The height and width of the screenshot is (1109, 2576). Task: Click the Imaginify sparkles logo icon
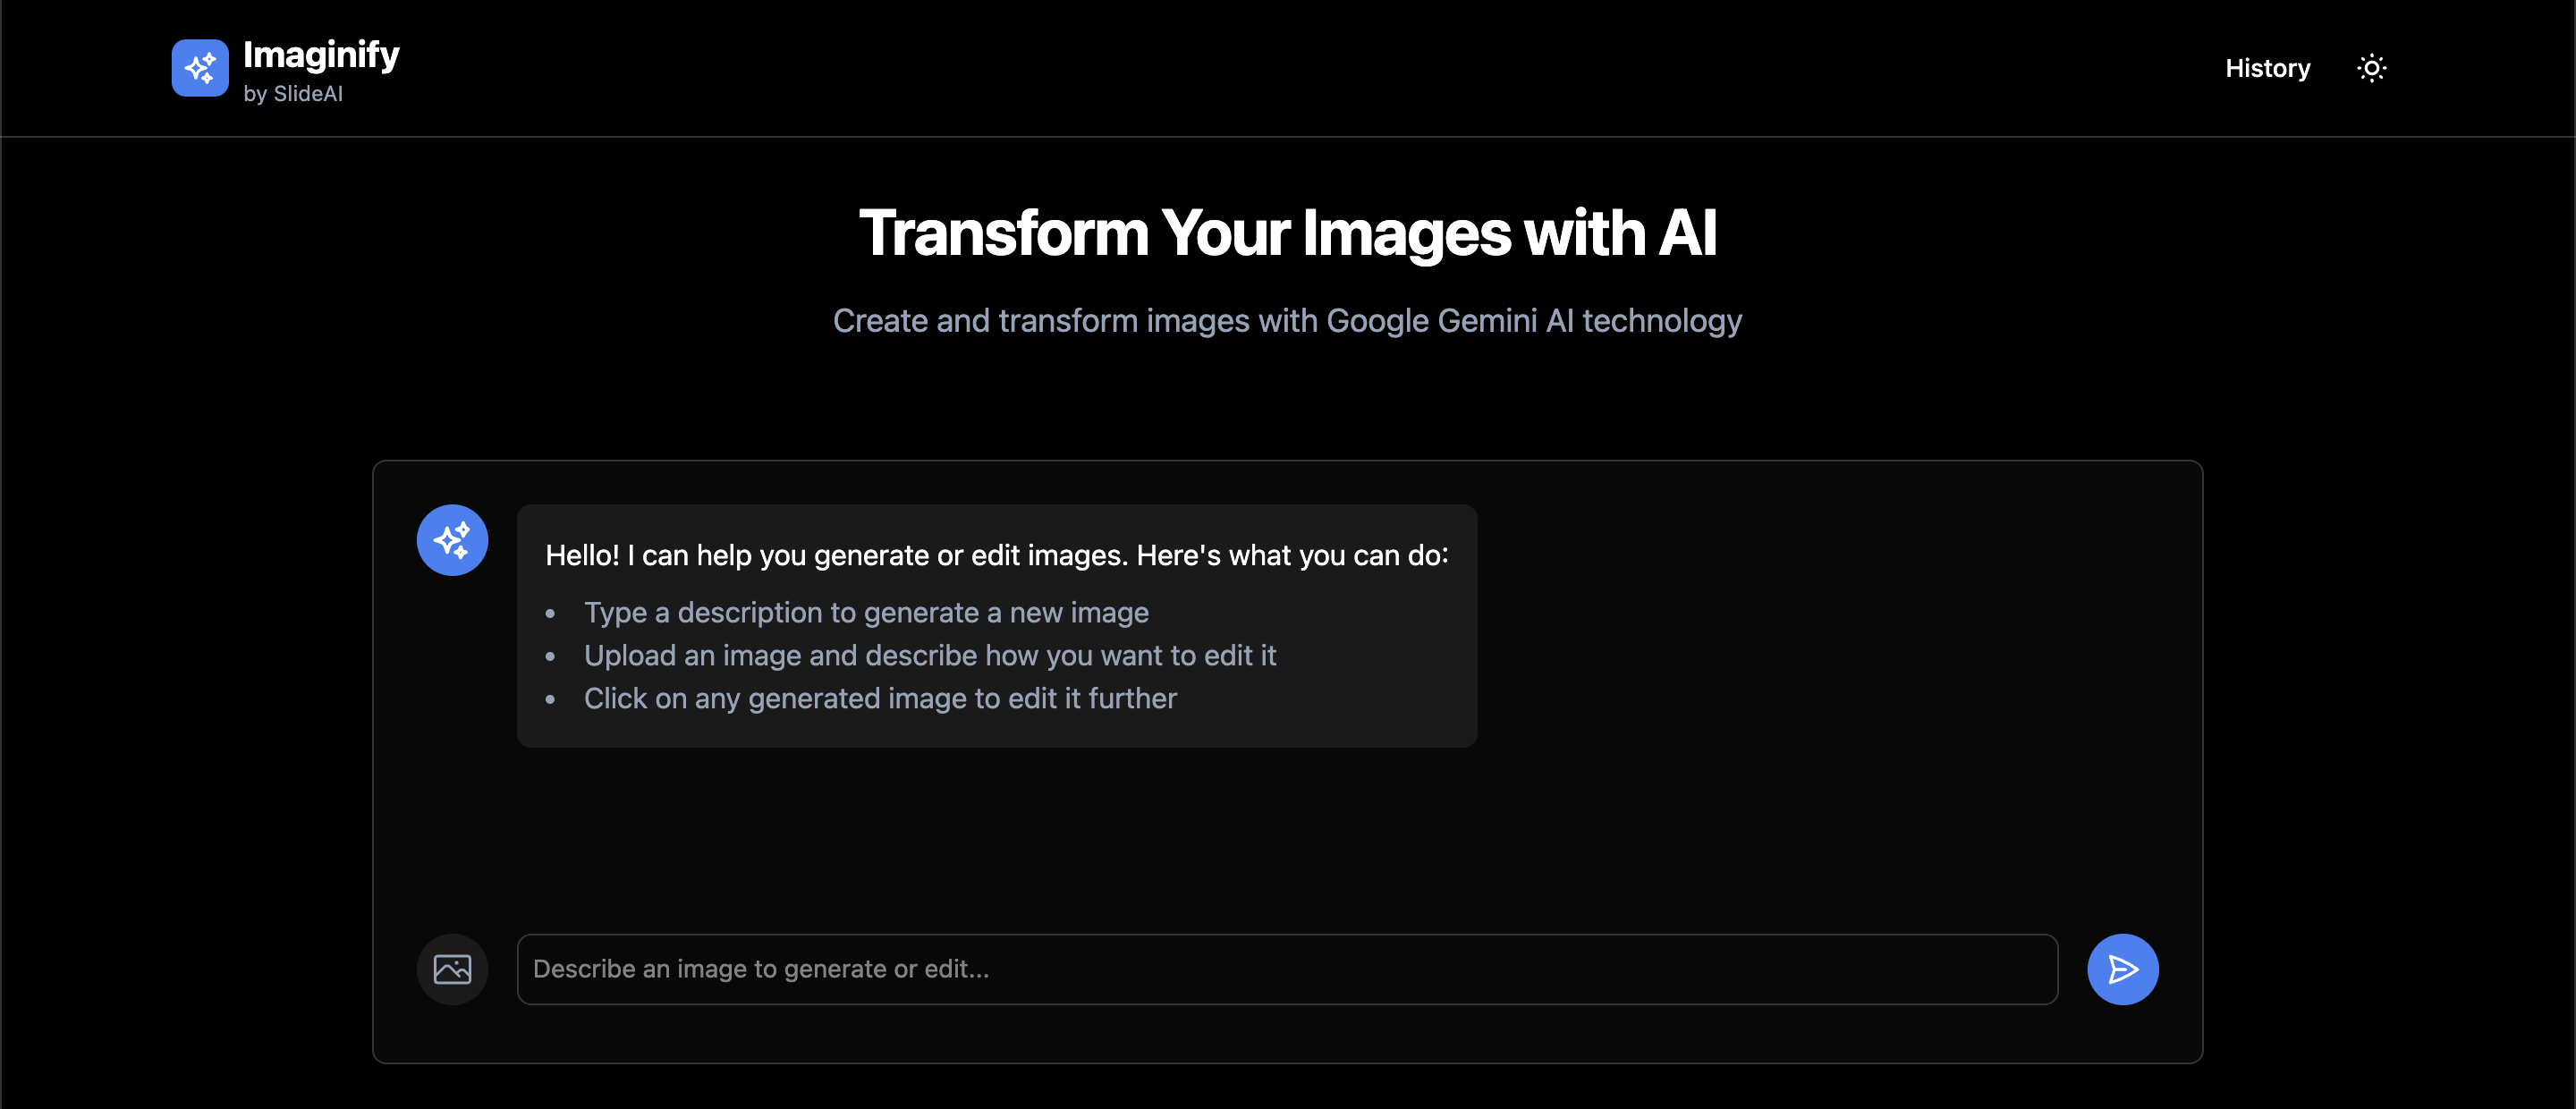200,67
